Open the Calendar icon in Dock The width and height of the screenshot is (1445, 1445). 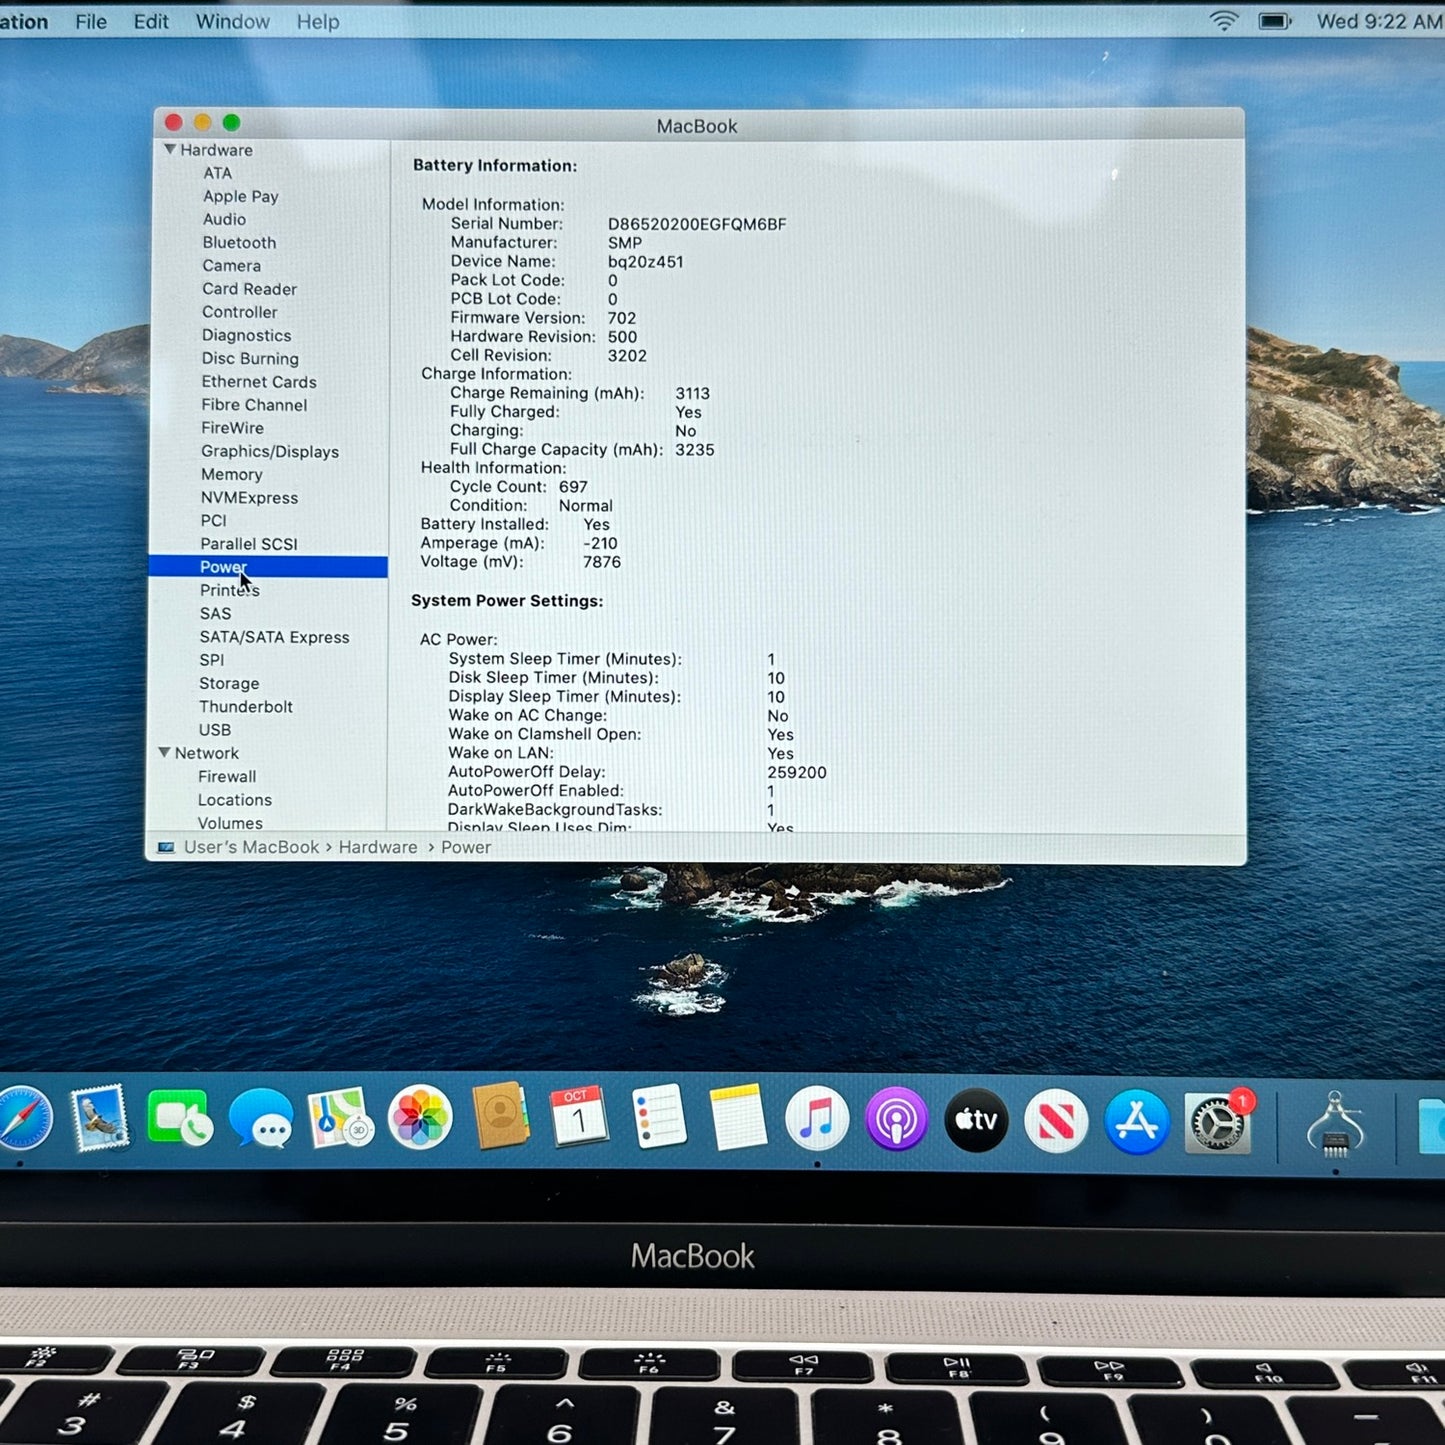(x=578, y=1117)
